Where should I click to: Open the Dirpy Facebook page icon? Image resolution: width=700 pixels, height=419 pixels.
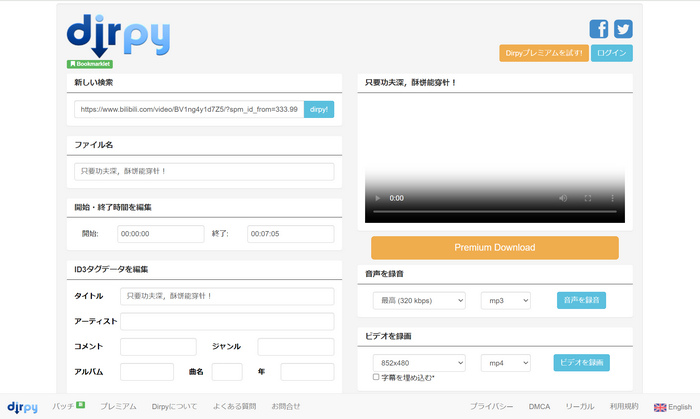coord(598,29)
